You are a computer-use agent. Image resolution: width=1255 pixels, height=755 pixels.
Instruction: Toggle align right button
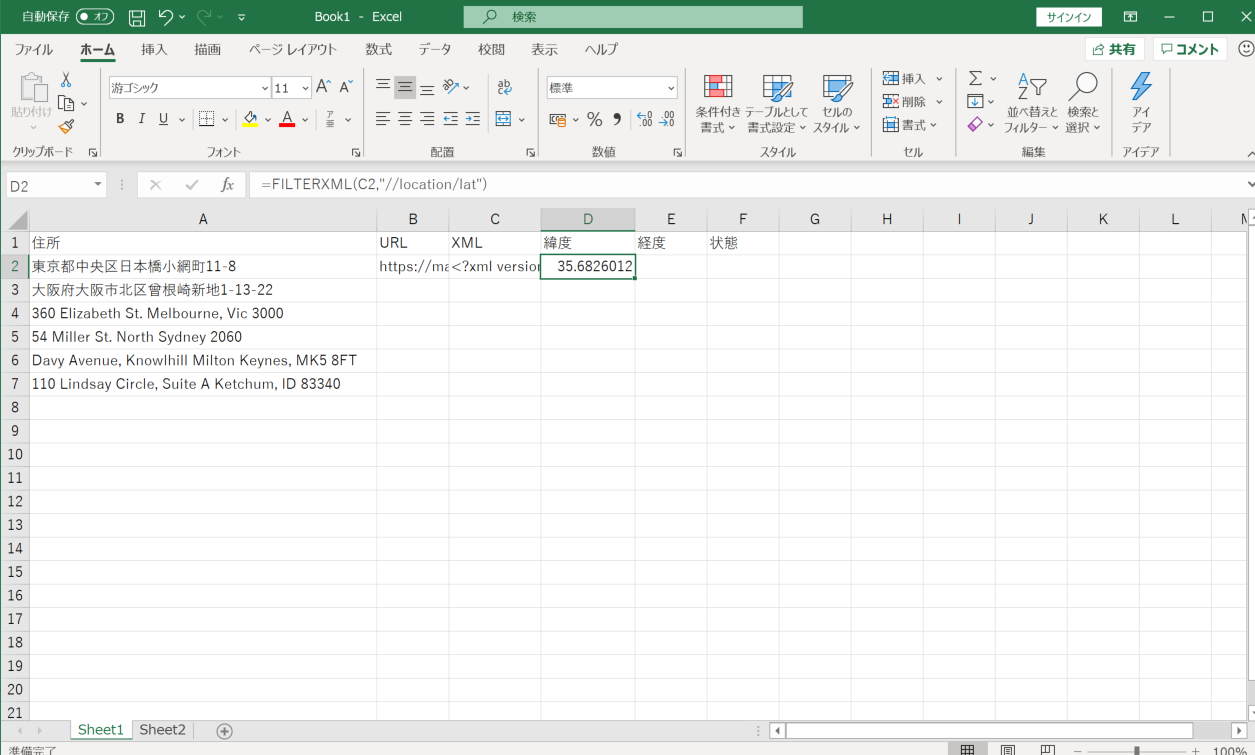pyautogui.click(x=427, y=119)
